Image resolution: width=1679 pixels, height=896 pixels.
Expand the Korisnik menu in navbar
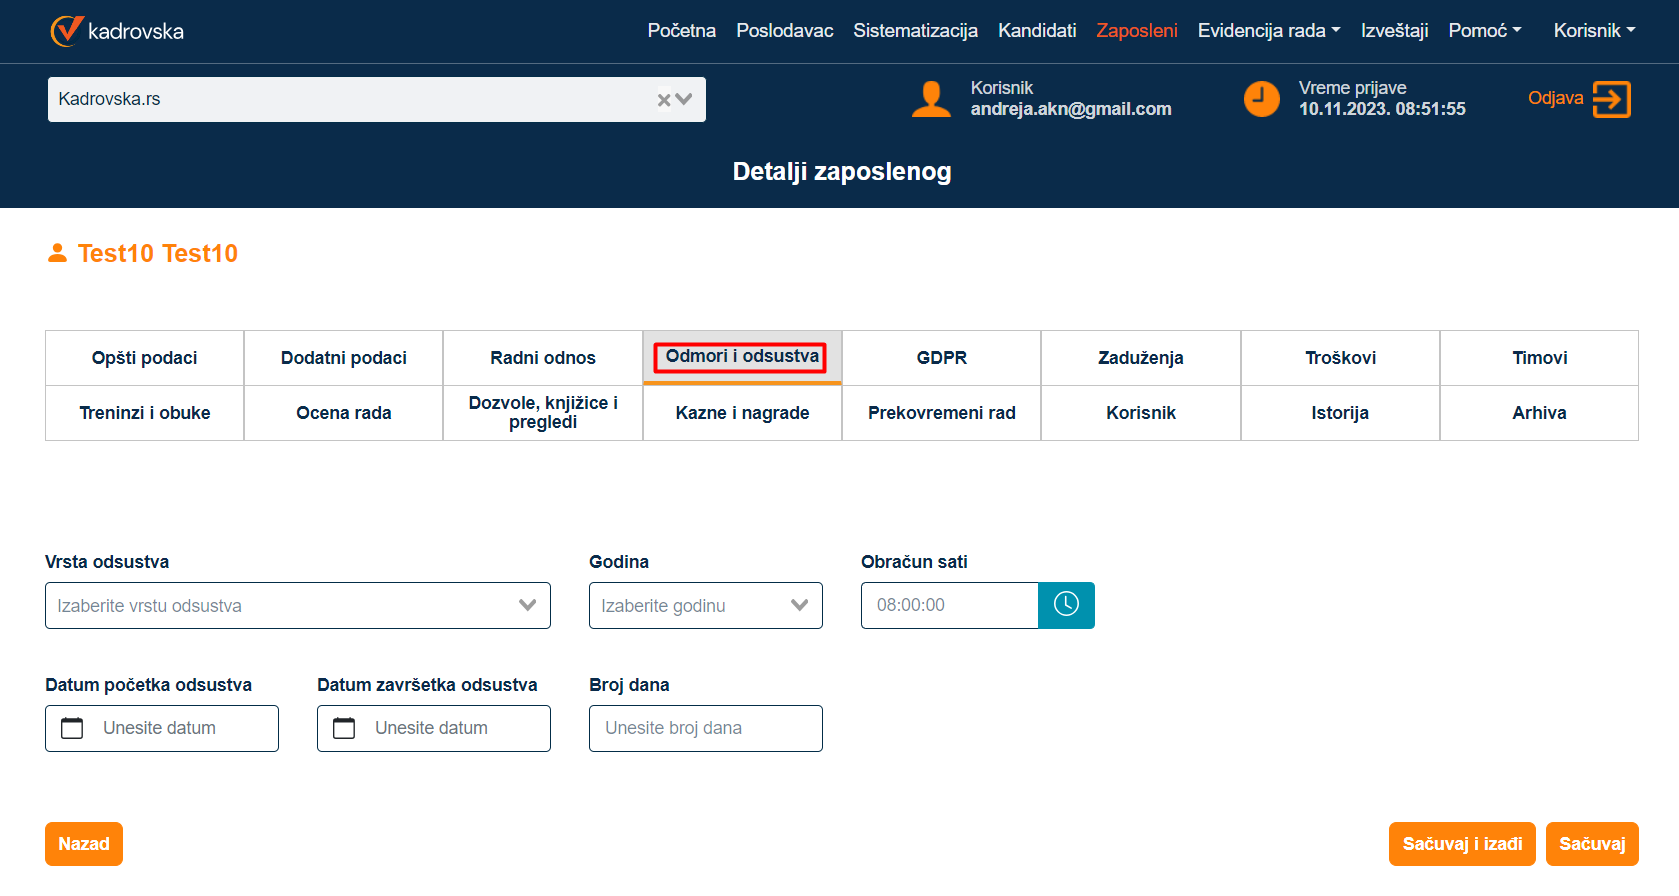(1594, 31)
